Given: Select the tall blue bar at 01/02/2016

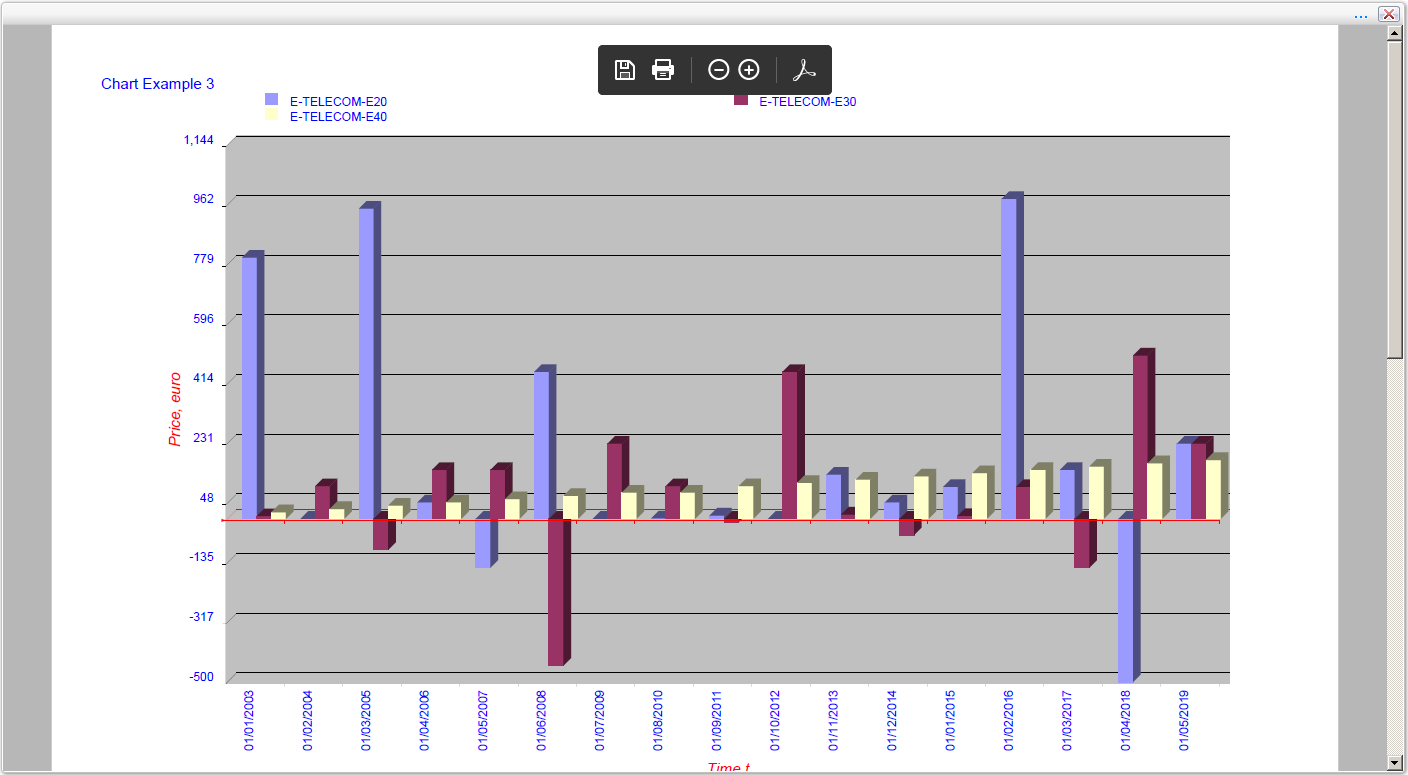Looking at the screenshot, I should pyautogui.click(x=1008, y=358).
